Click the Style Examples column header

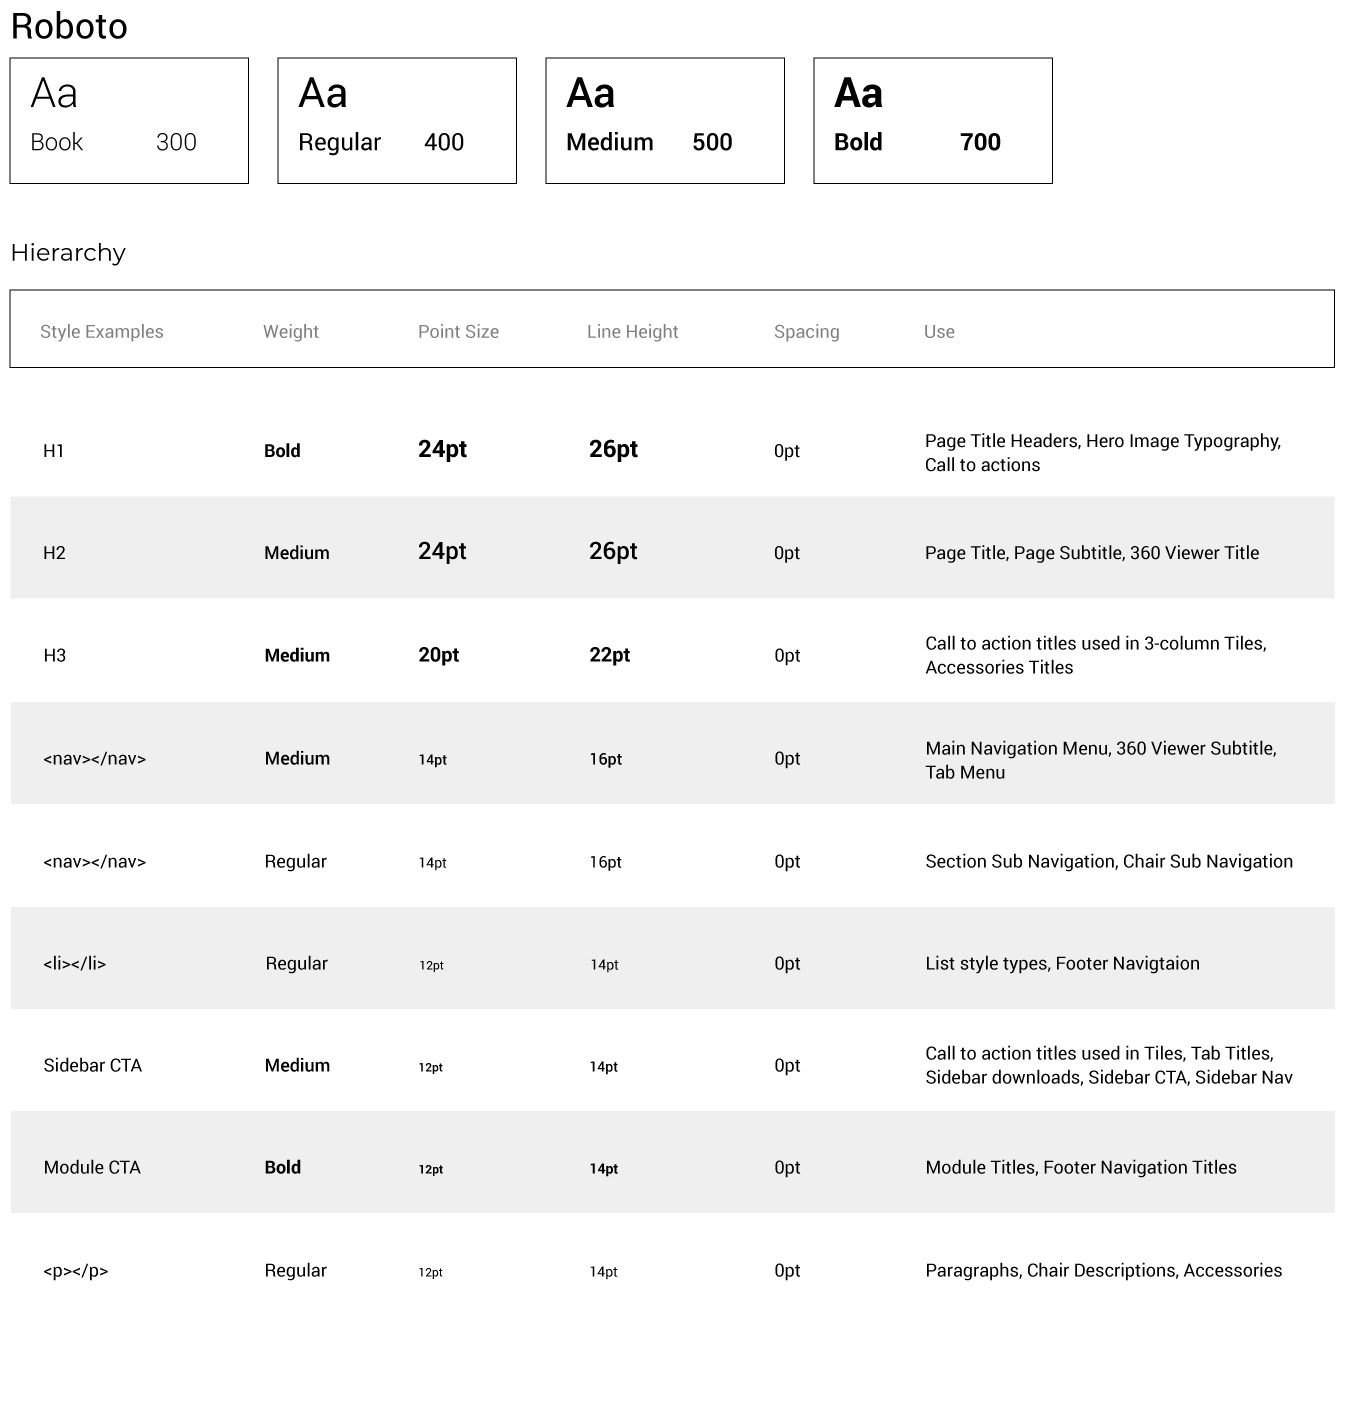[102, 332]
